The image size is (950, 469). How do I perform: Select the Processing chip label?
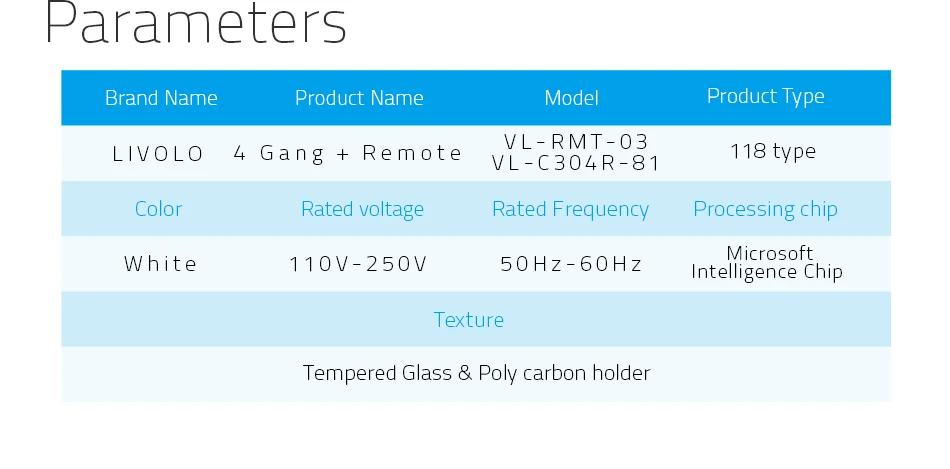click(x=766, y=209)
